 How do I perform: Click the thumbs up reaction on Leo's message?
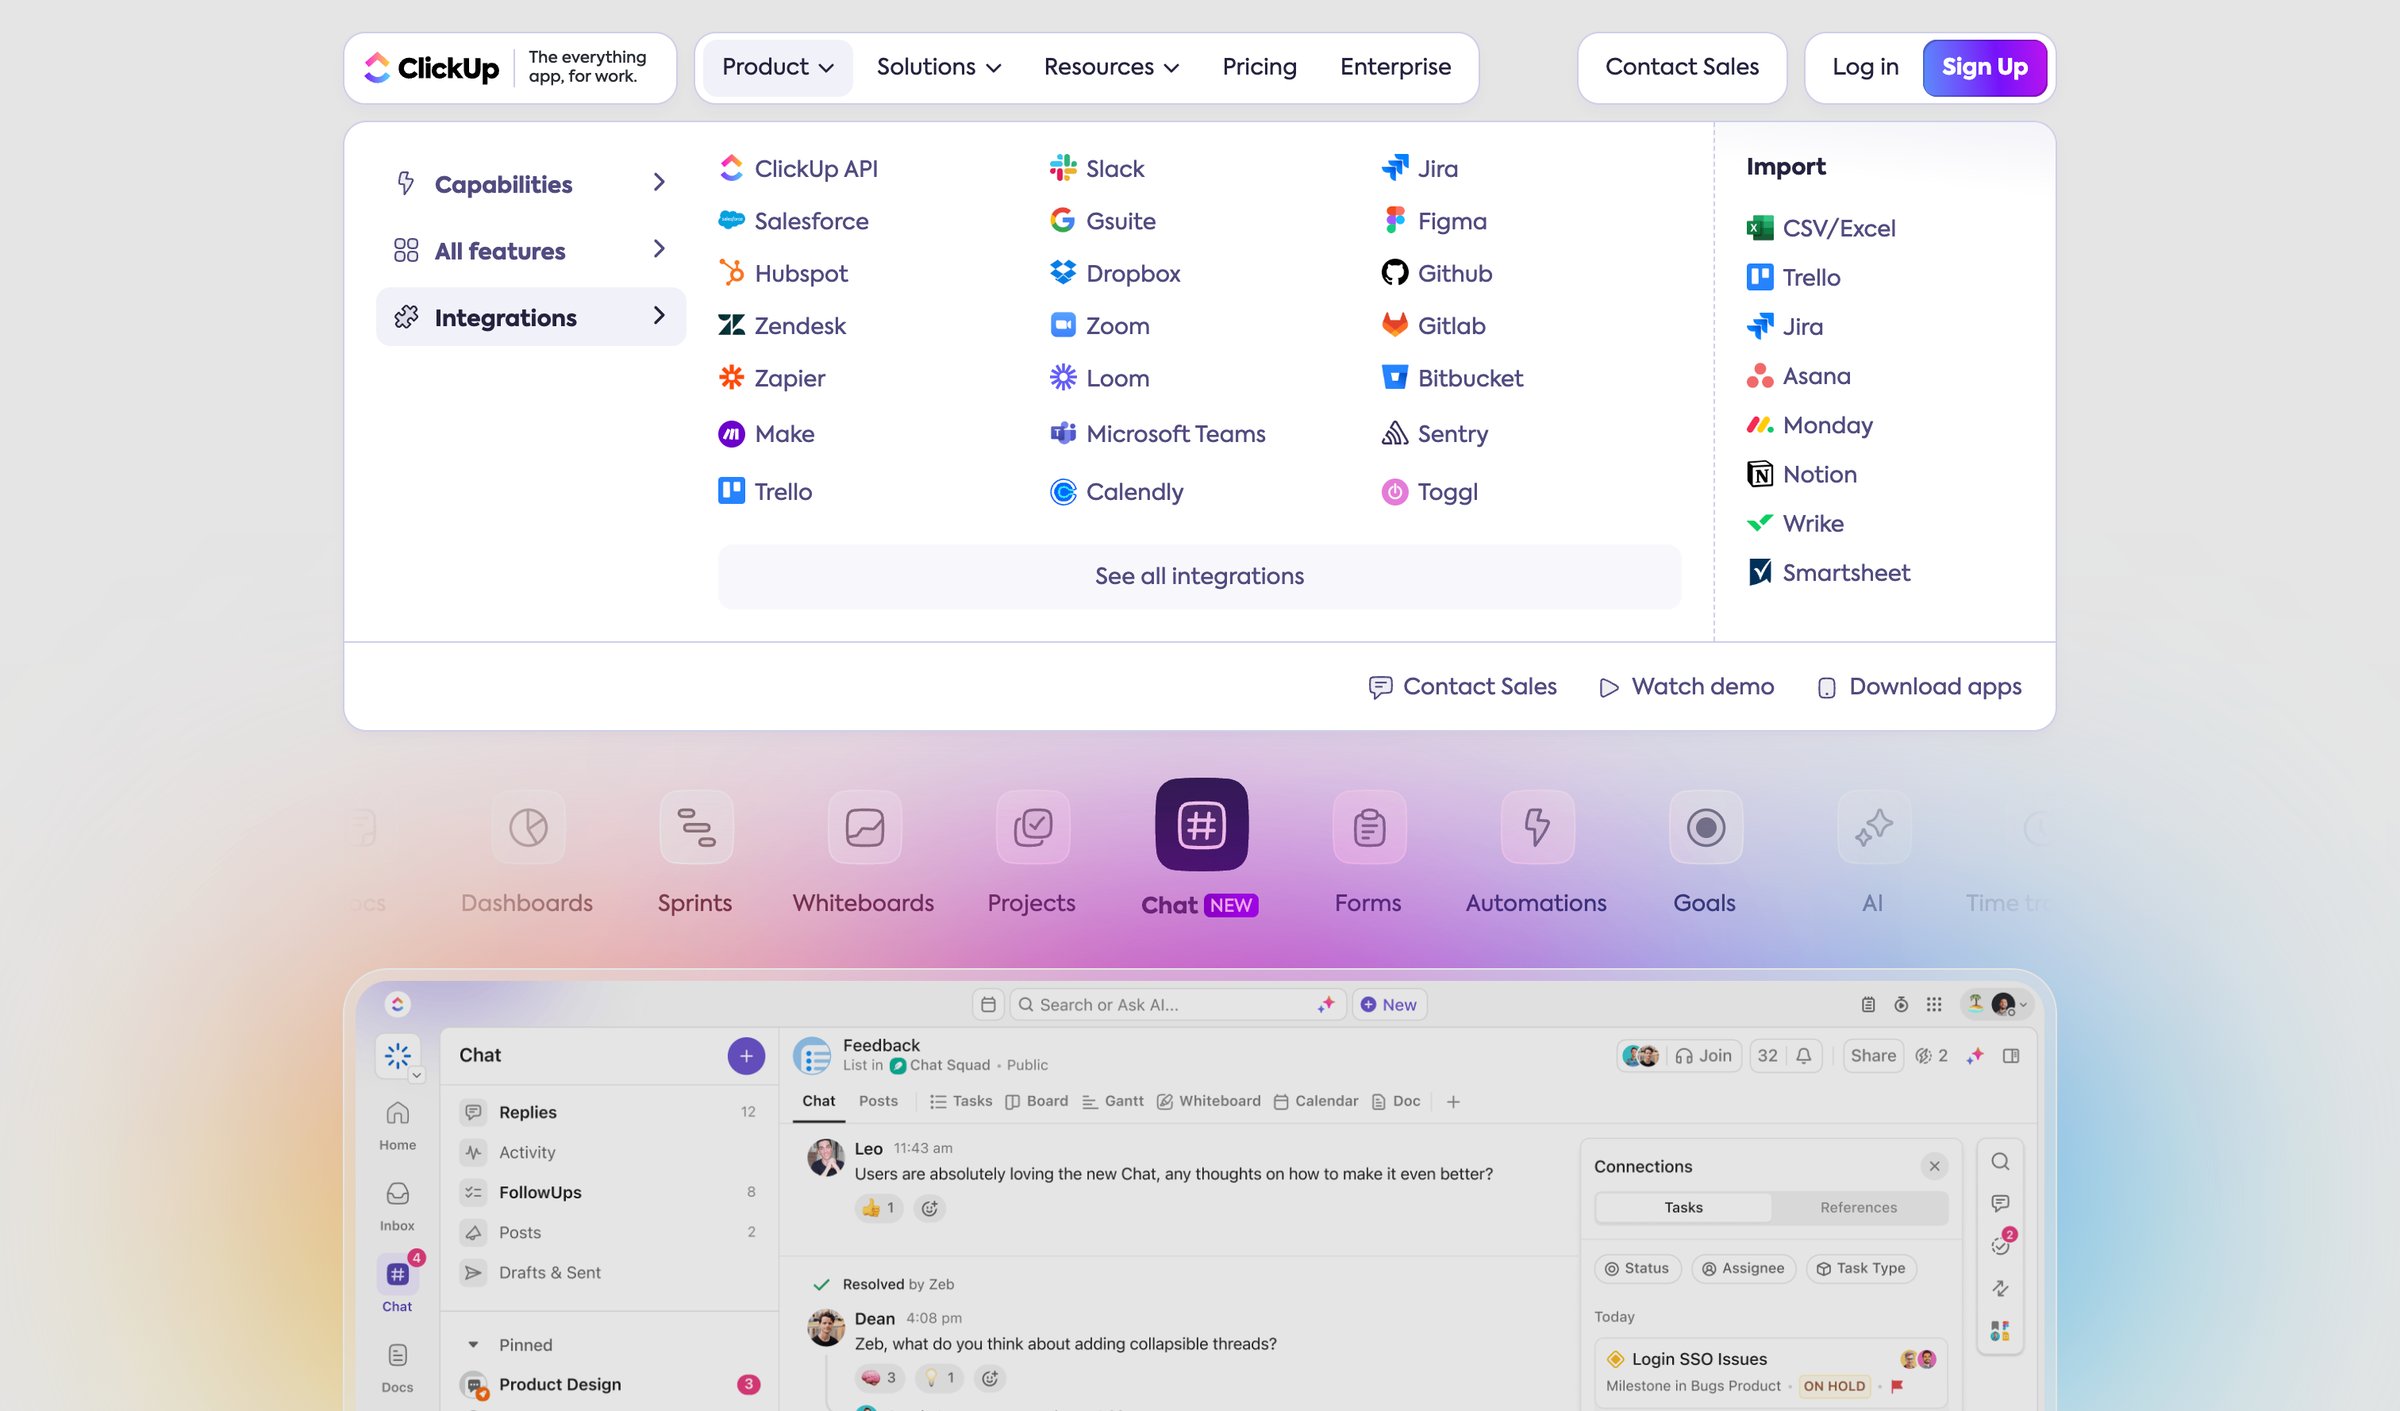(x=879, y=1208)
